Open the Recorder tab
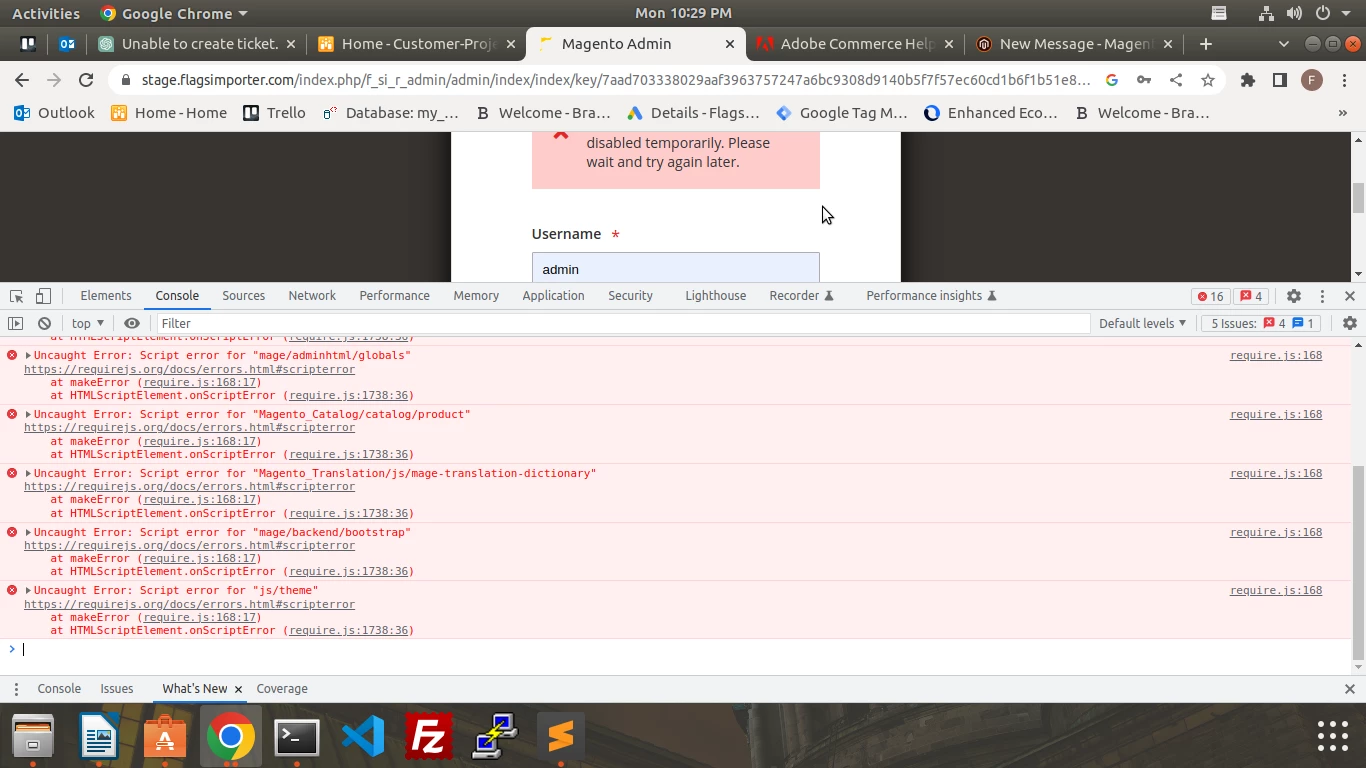Viewport: 1366px width, 768px height. pyautogui.click(x=801, y=296)
